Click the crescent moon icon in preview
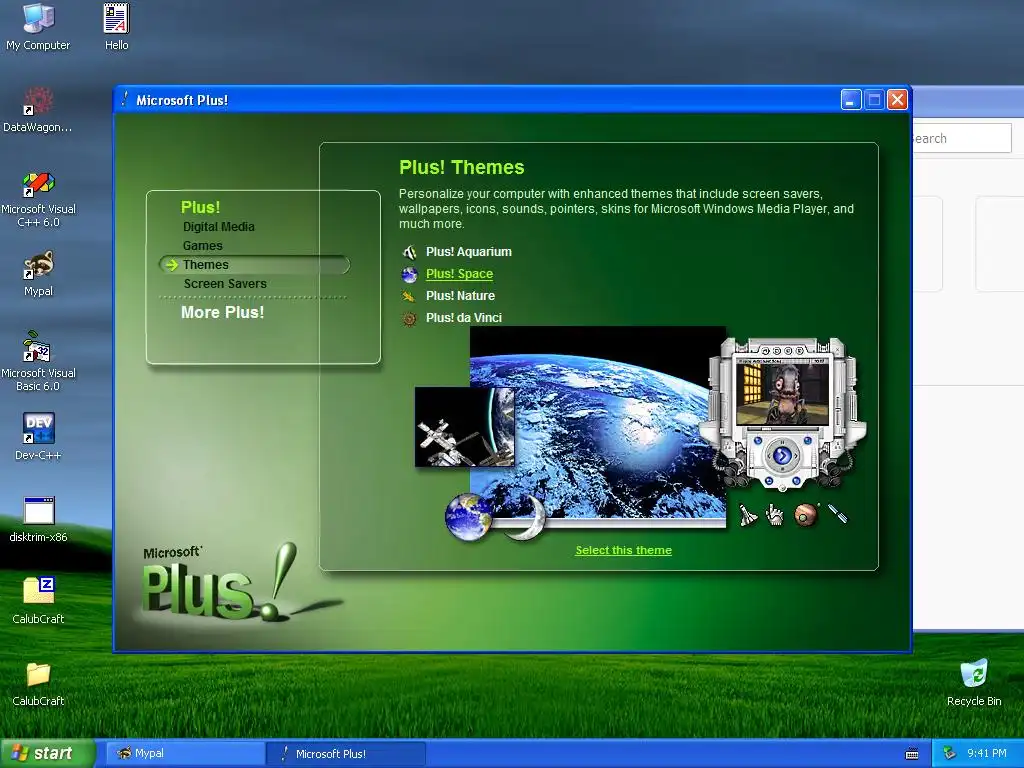The height and width of the screenshot is (768, 1024). click(x=529, y=517)
